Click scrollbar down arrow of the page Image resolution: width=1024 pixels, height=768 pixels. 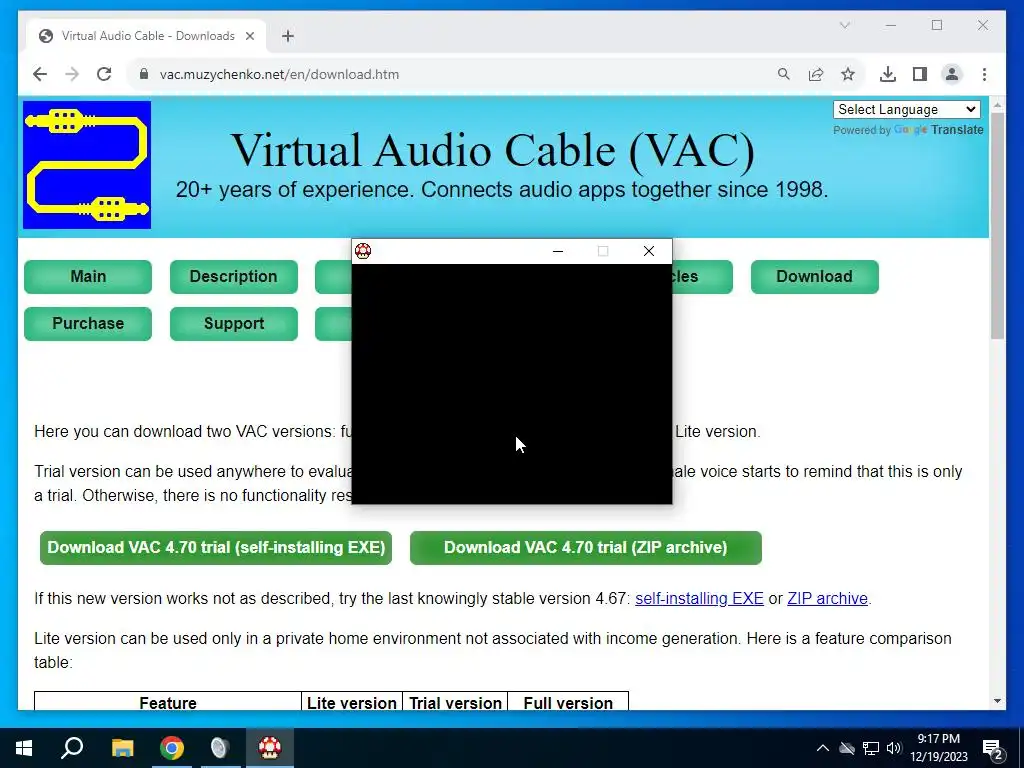click(997, 701)
